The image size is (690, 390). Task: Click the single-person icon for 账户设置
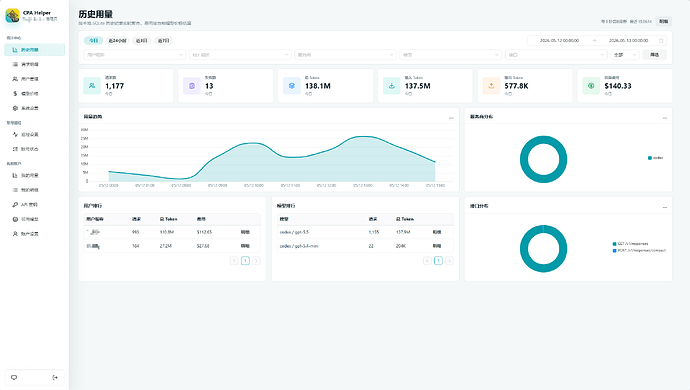click(x=15, y=234)
